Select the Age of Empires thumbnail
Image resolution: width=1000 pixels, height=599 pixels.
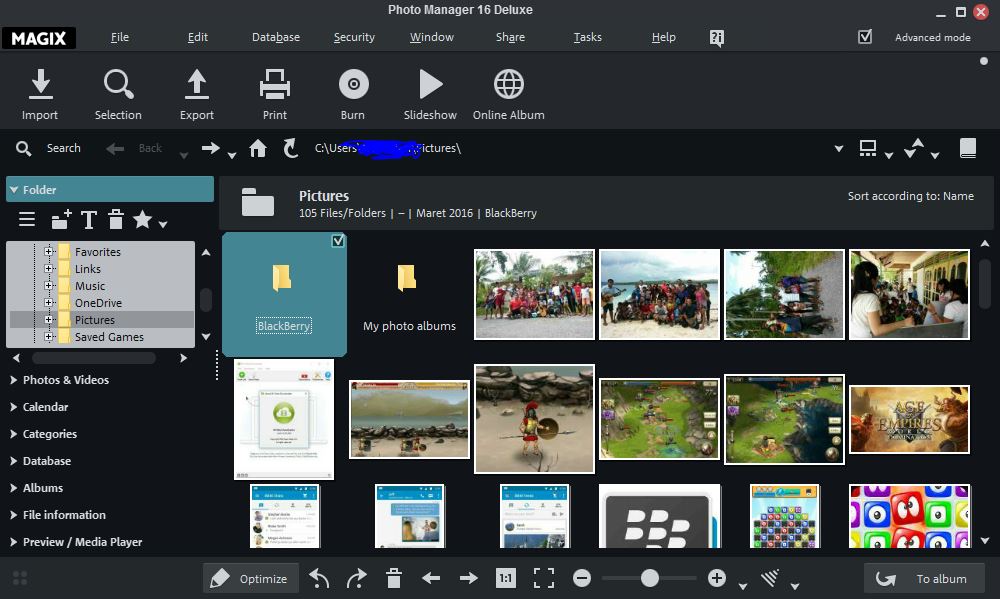tap(909, 419)
